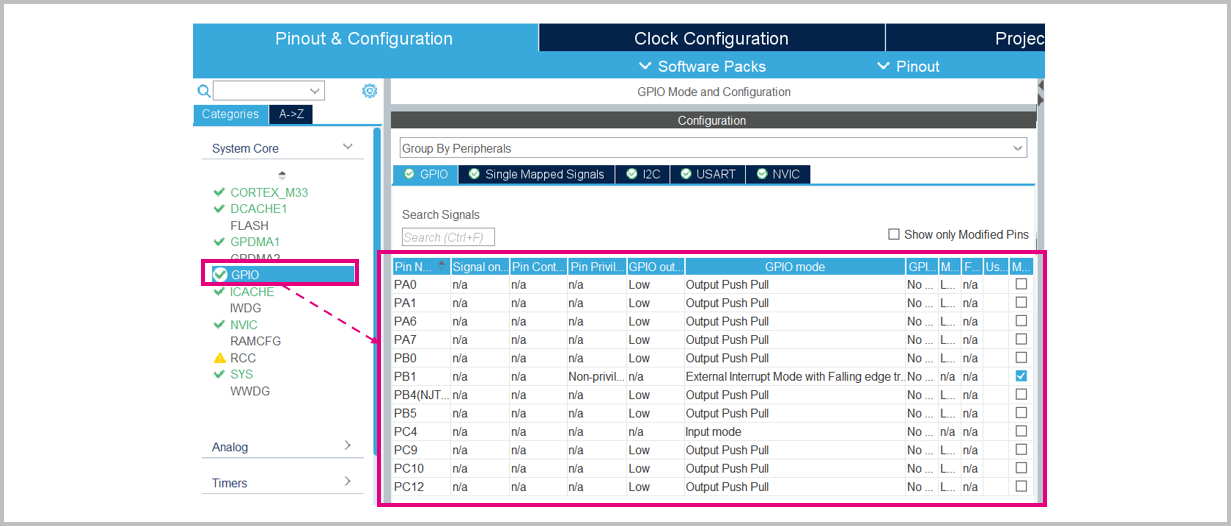This screenshot has height=526, width=1231.
Task: Select DCACHE1 in the list
Action: 259,209
